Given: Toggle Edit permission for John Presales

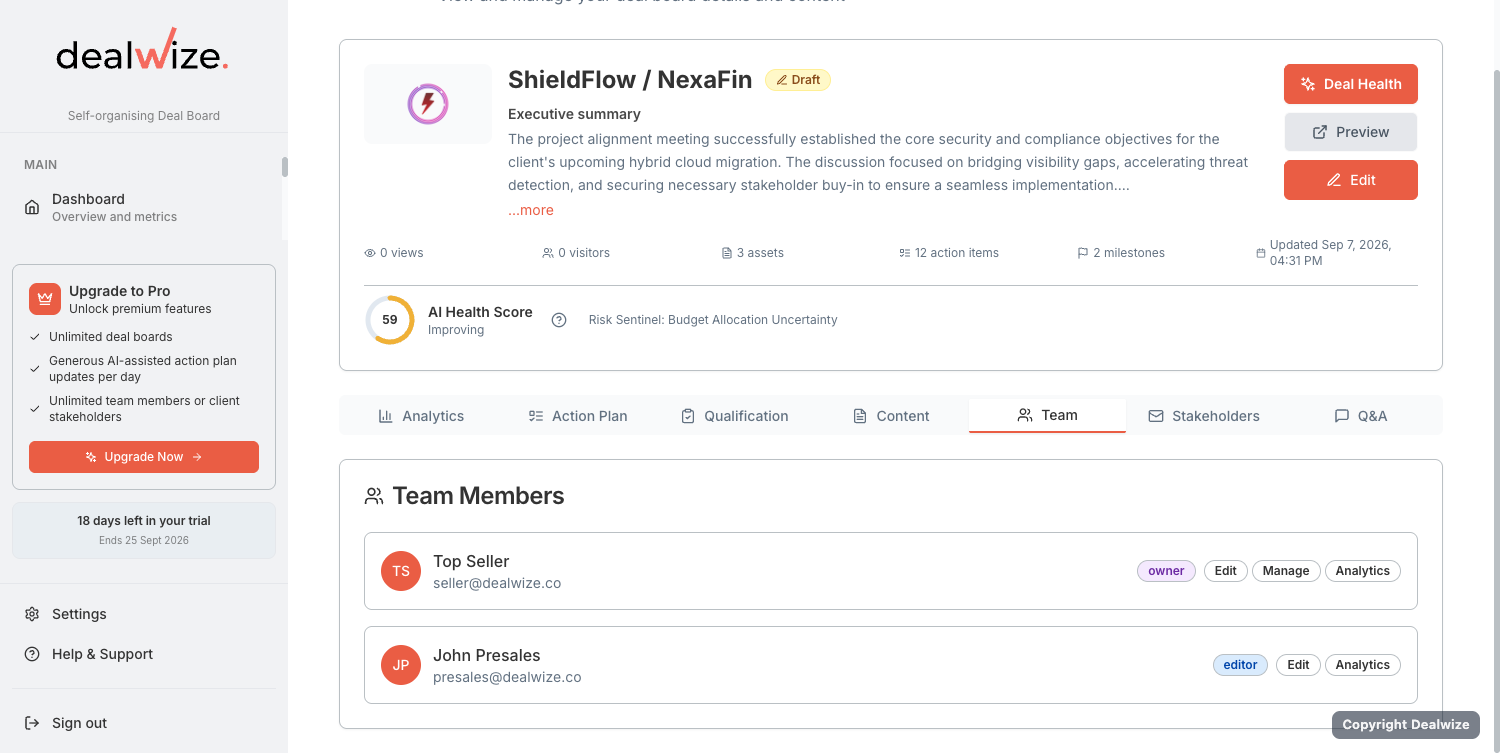Looking at the screenshot, I should click(1298, 665).
